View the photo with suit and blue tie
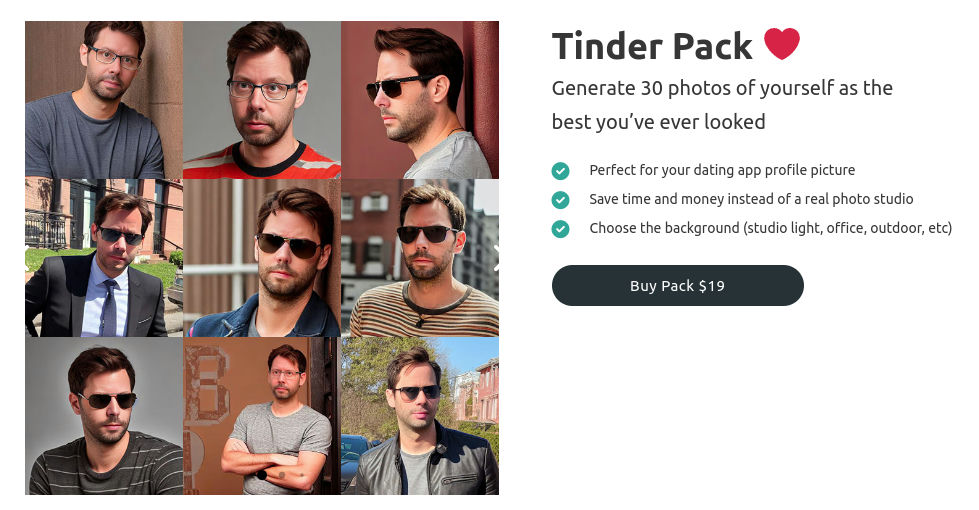The image size is (979, 510). coord(104,258)
